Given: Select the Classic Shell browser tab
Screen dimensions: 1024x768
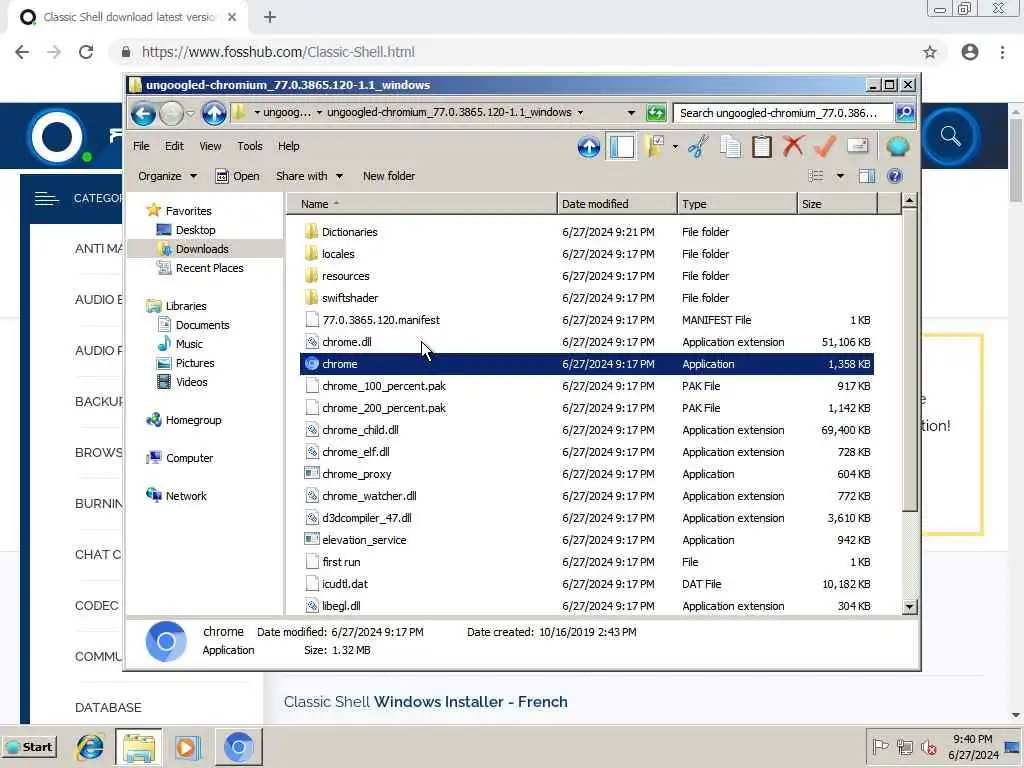Looking at the screenshot, I should [127, 18].
